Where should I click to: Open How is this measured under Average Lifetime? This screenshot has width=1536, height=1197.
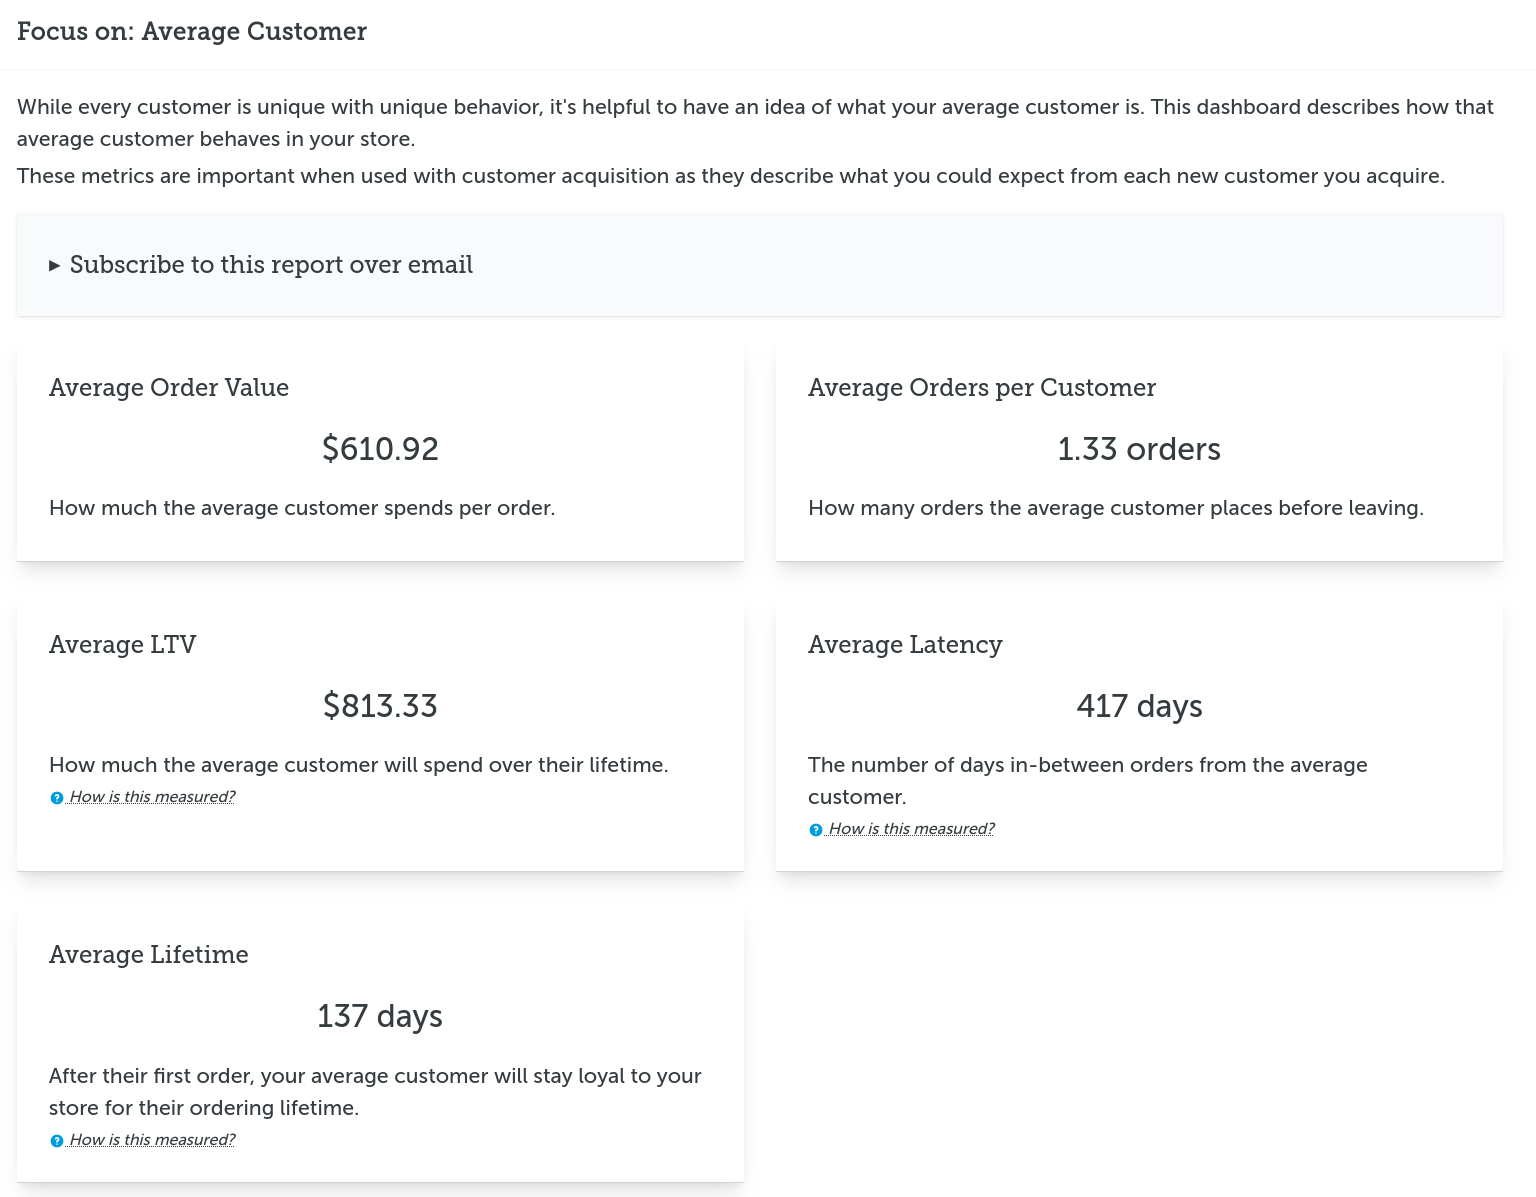pyautogui.click(x=152, y=1140)
